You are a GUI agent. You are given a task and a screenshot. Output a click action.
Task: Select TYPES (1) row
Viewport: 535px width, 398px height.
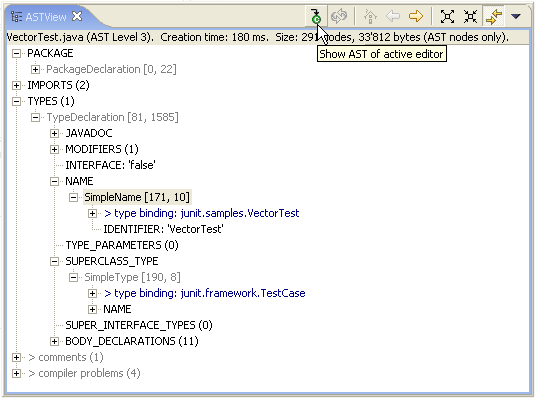click(x=51, y=101)
